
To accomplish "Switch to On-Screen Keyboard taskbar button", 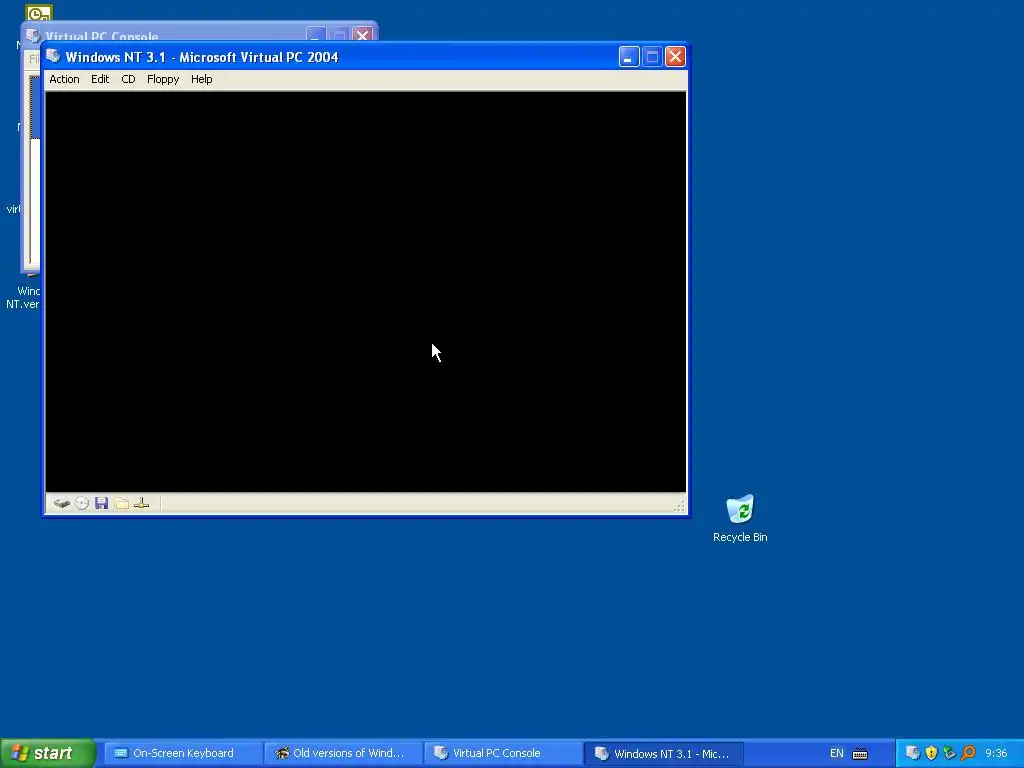I will 183,753.
